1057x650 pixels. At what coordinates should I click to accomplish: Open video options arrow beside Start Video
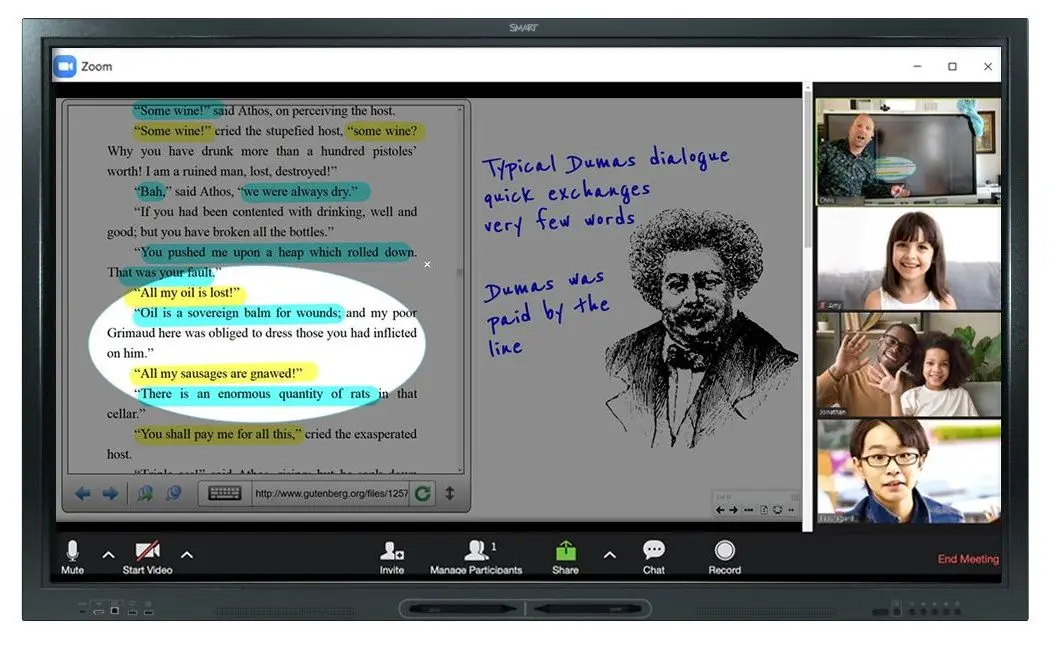(186, 555)
